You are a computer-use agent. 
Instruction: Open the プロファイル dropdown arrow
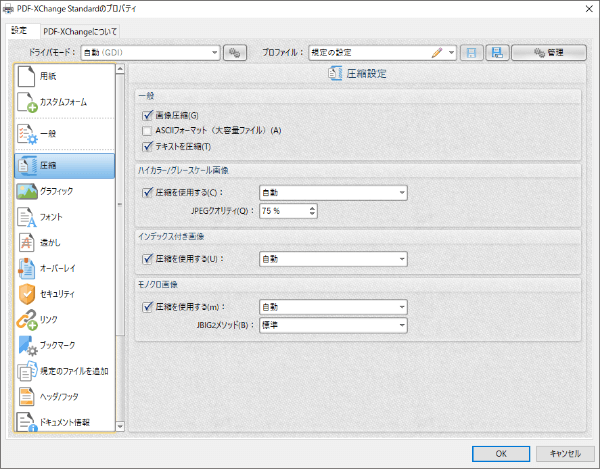point(452,53)
